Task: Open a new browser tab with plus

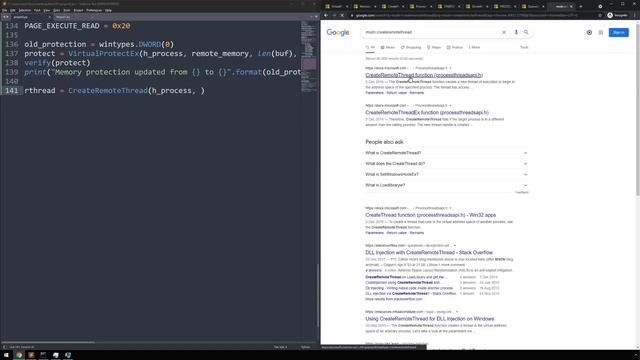Action: pos(581,7)
